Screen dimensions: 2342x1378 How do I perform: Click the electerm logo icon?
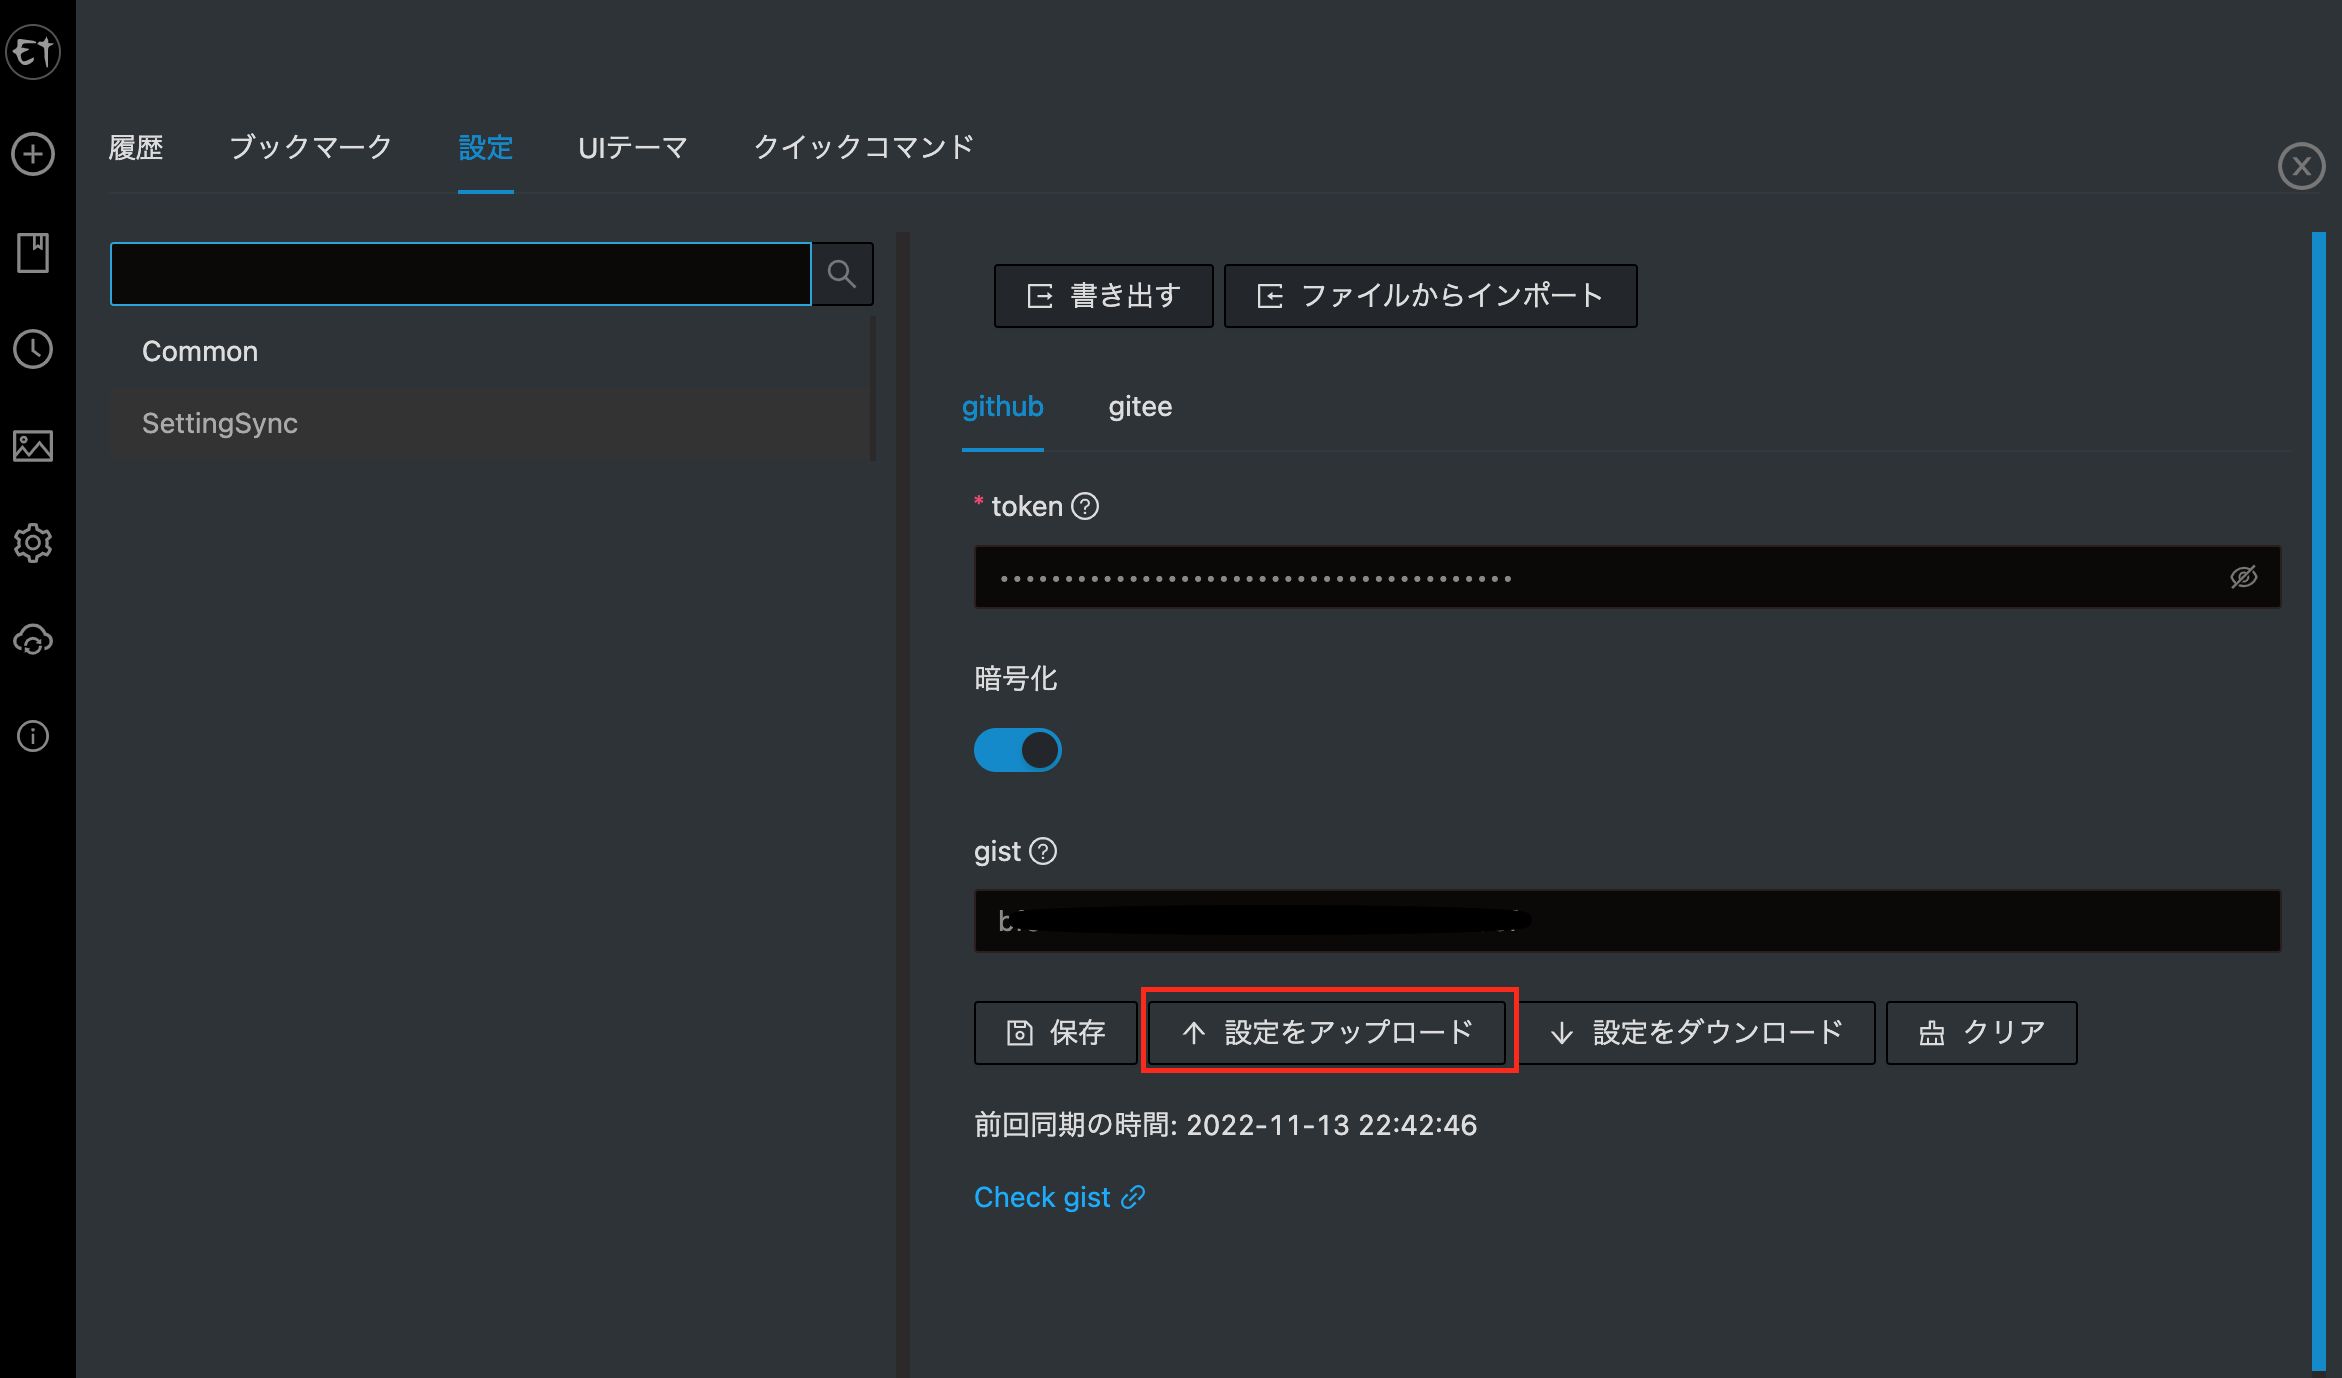33,52
